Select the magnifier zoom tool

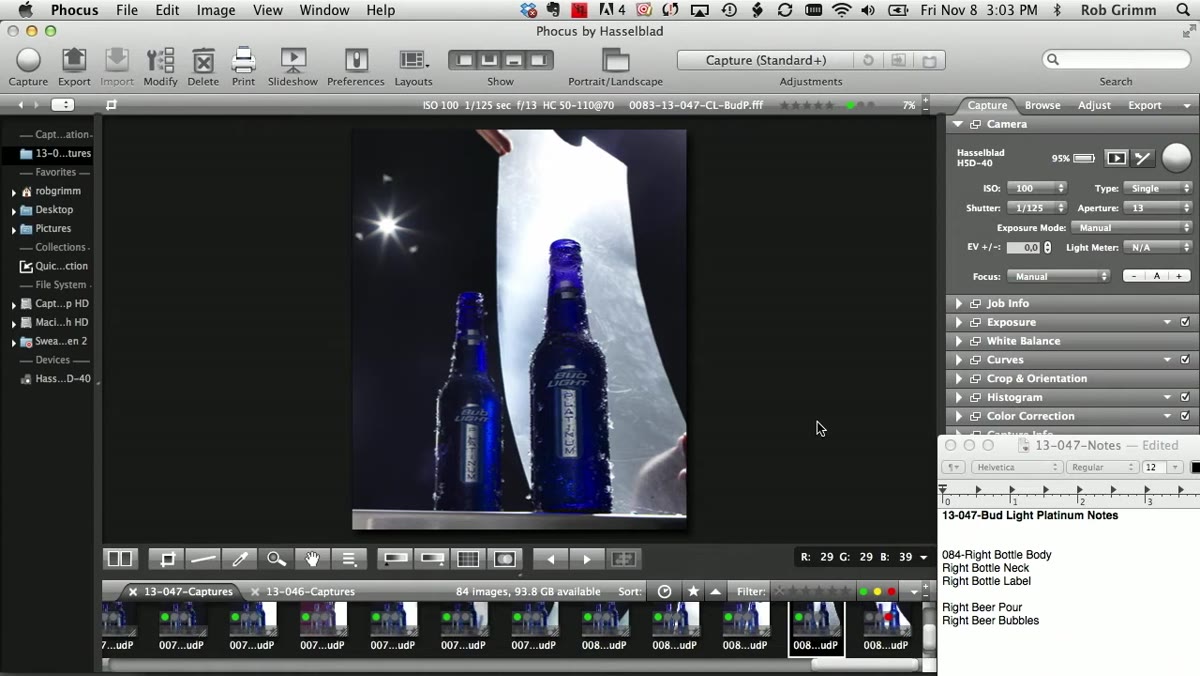pos(276,559)
